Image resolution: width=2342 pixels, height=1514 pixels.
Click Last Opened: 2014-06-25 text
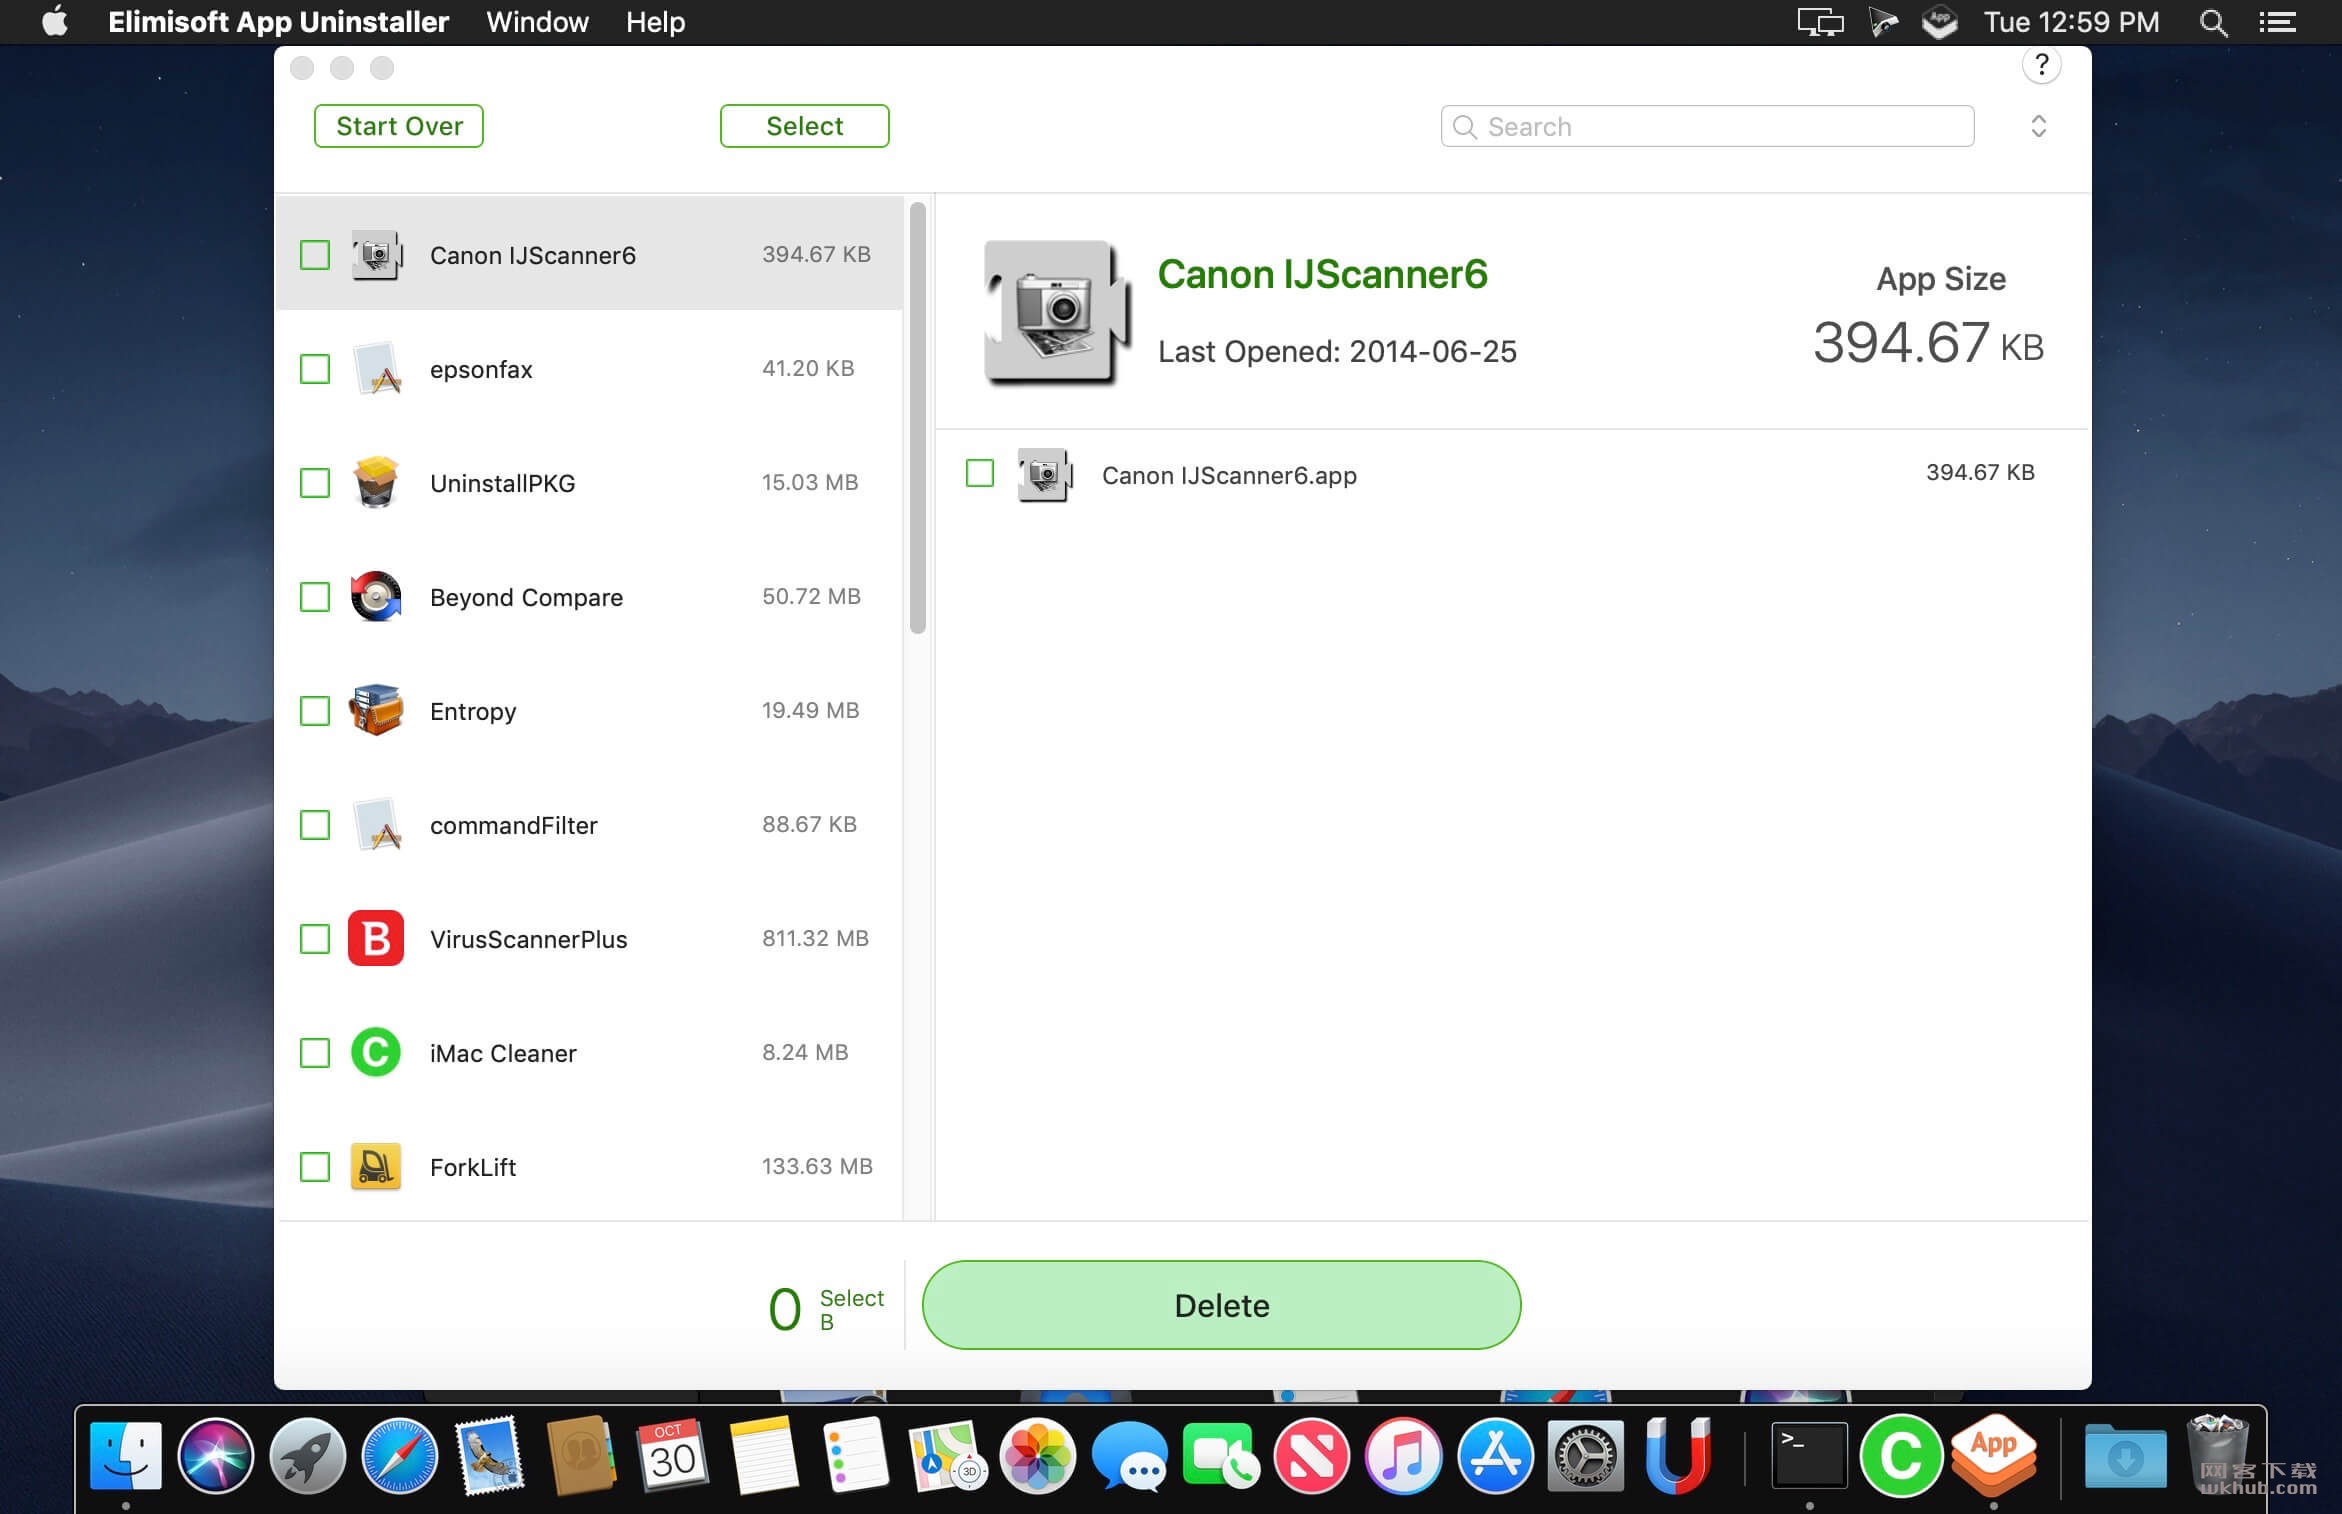[1337, 351]
